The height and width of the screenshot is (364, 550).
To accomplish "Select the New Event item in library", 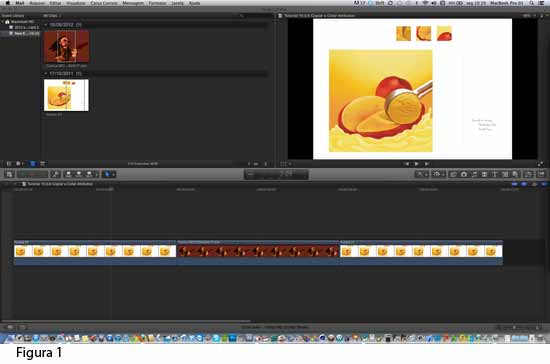I will tap(24, 33).
